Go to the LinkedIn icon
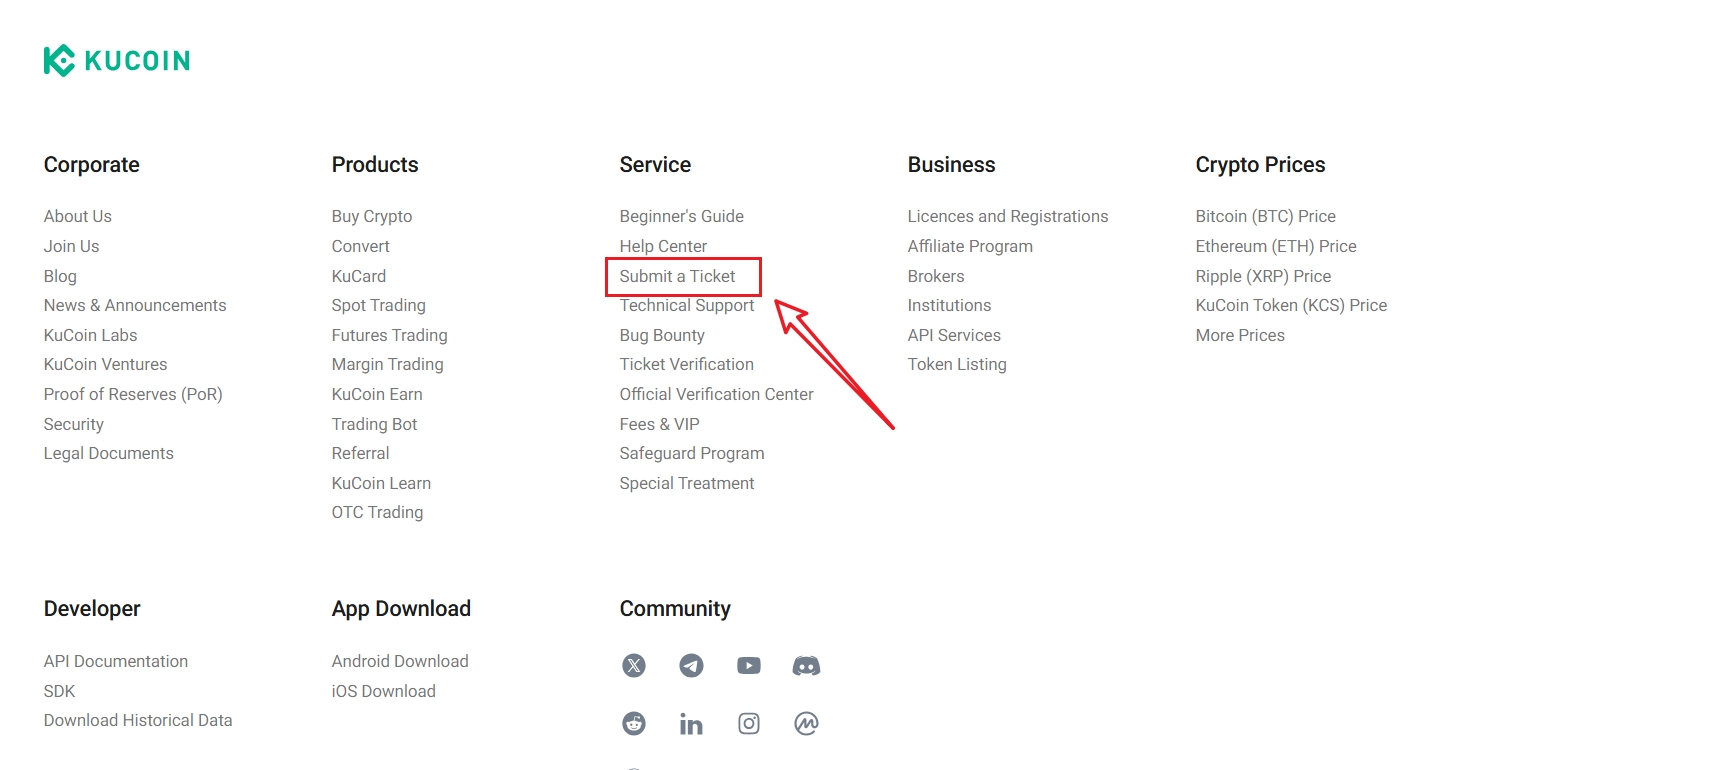 [x=691, y=724]
